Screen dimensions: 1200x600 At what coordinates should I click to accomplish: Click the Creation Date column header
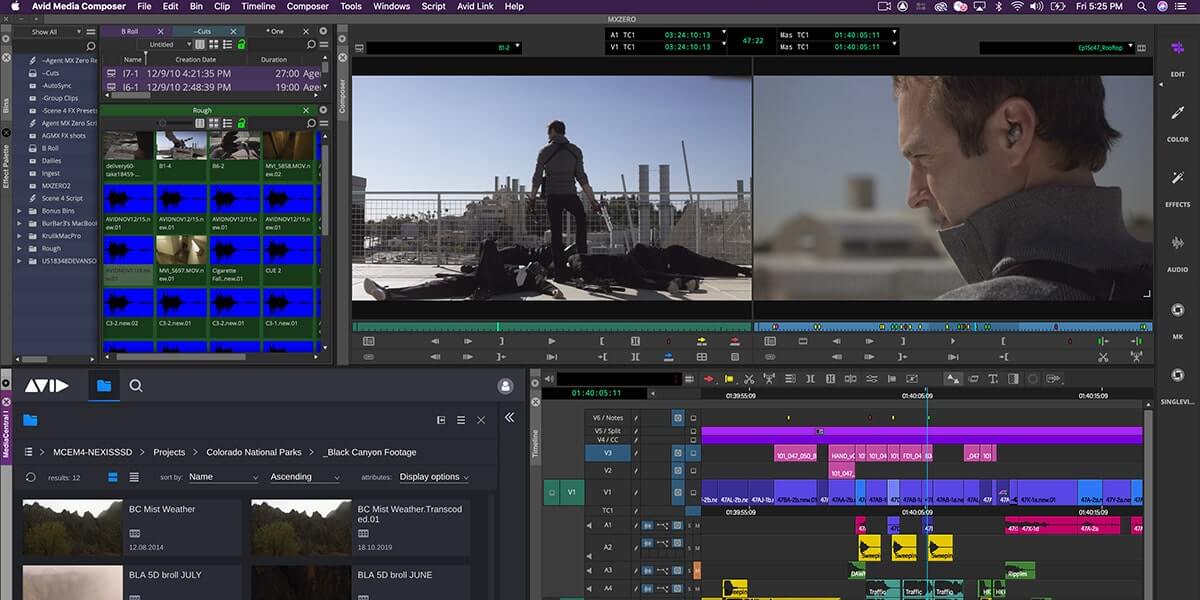(x=196, y=60)
